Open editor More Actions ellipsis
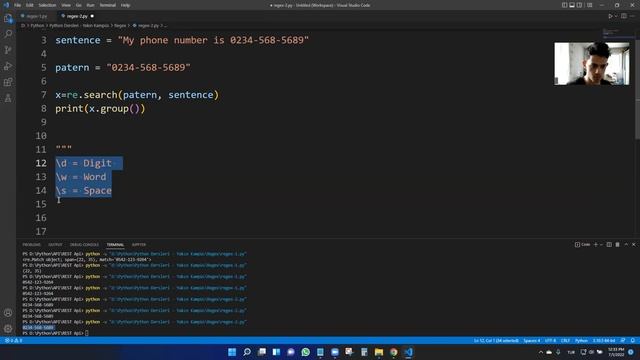640x360 pixels. click(633, 16)
